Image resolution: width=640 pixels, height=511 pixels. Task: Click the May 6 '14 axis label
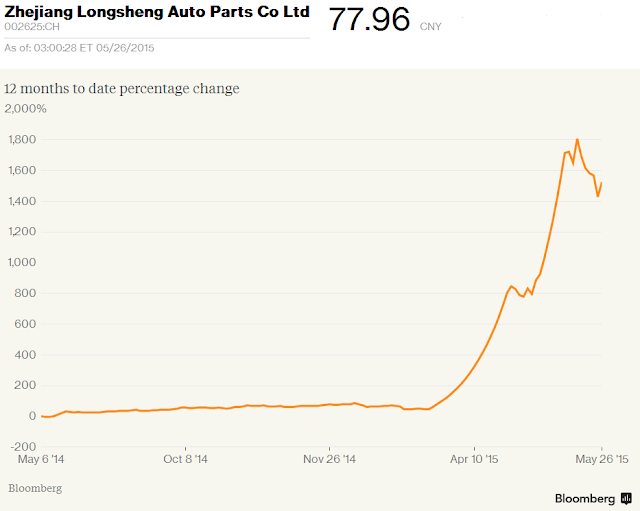click(x=41, y=459)
